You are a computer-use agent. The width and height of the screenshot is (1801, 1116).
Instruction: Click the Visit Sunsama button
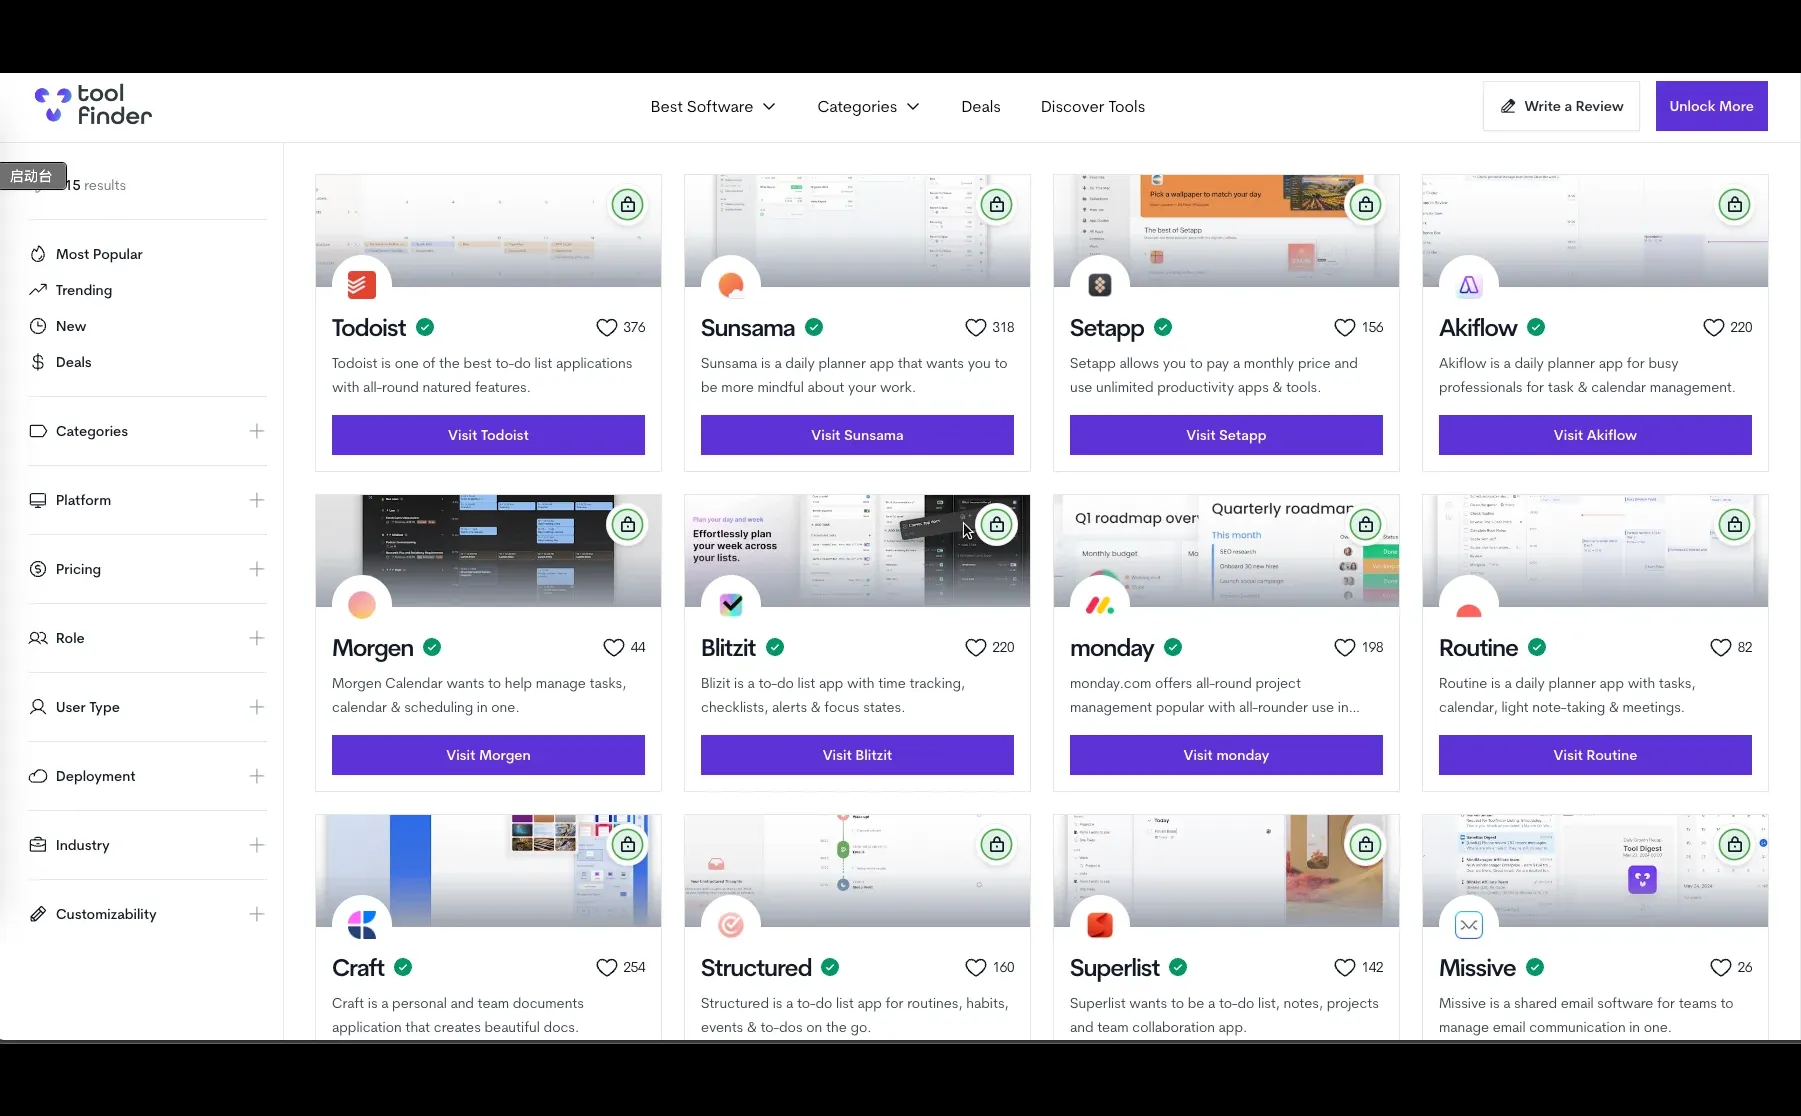857,435
